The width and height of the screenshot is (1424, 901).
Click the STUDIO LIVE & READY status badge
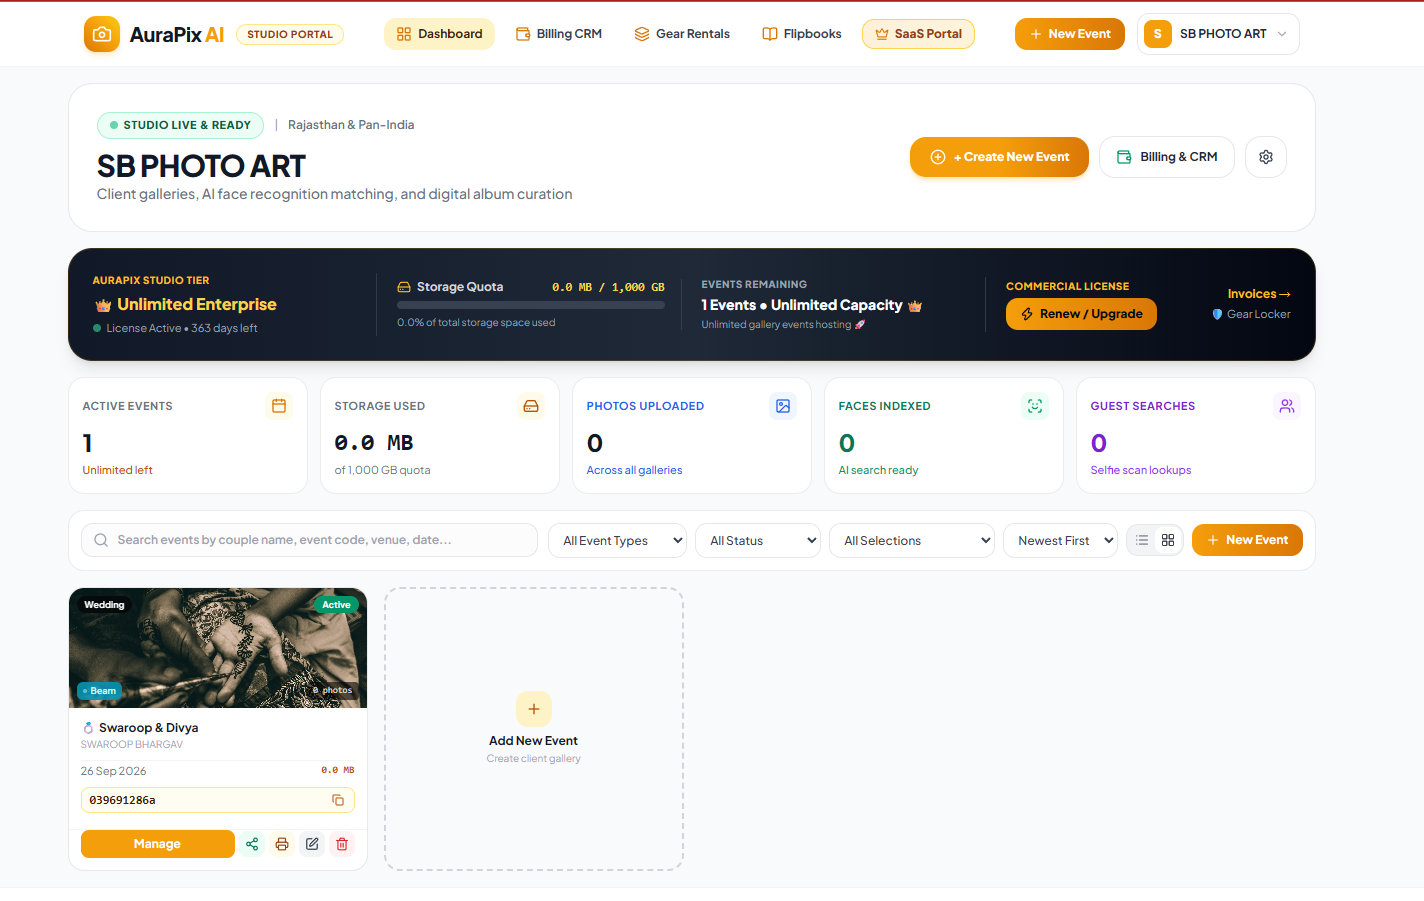click(180, 125)
